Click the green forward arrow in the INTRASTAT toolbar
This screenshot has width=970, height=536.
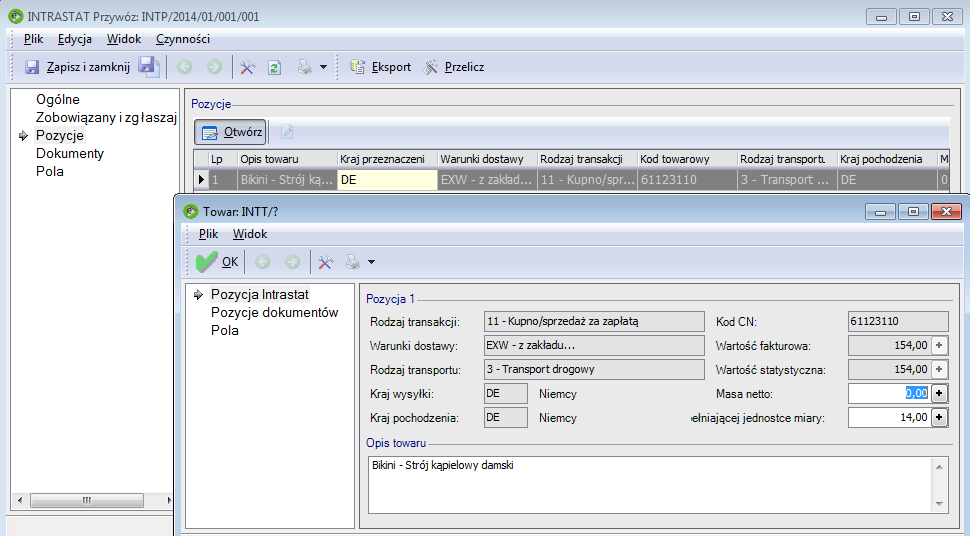214,67
